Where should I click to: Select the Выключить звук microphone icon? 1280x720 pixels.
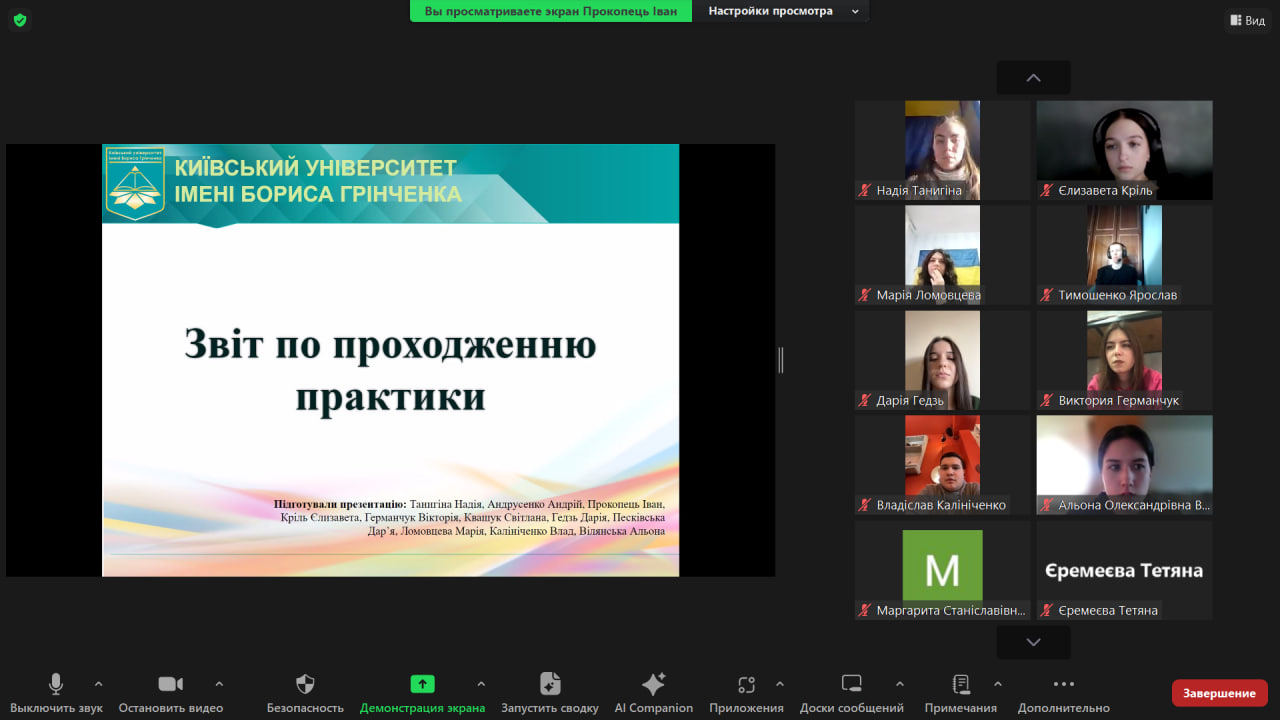[55, 684]
